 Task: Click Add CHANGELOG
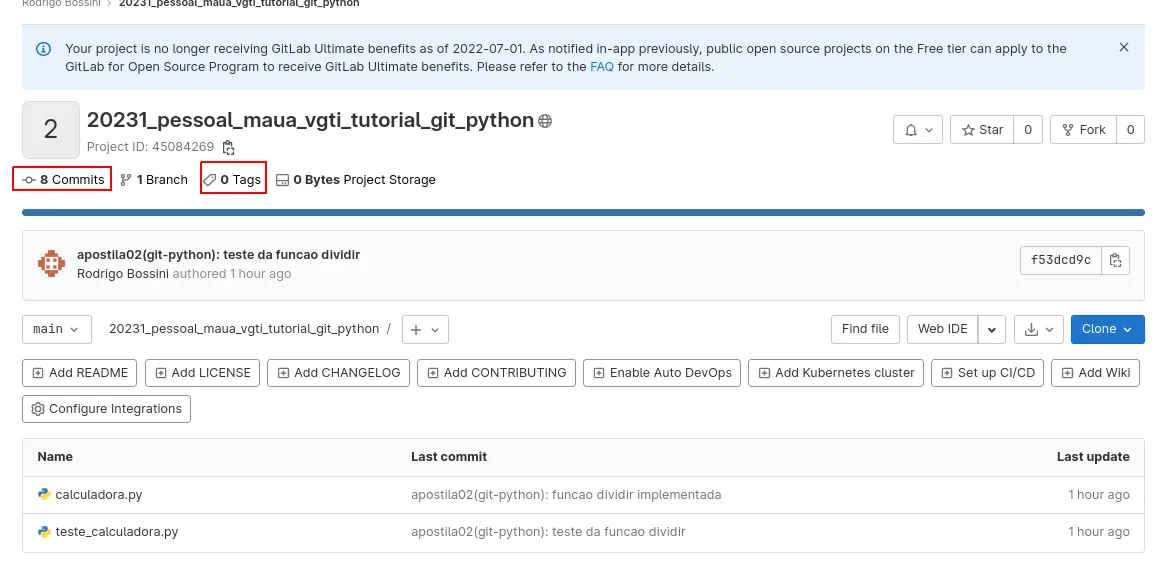point(338,373)
